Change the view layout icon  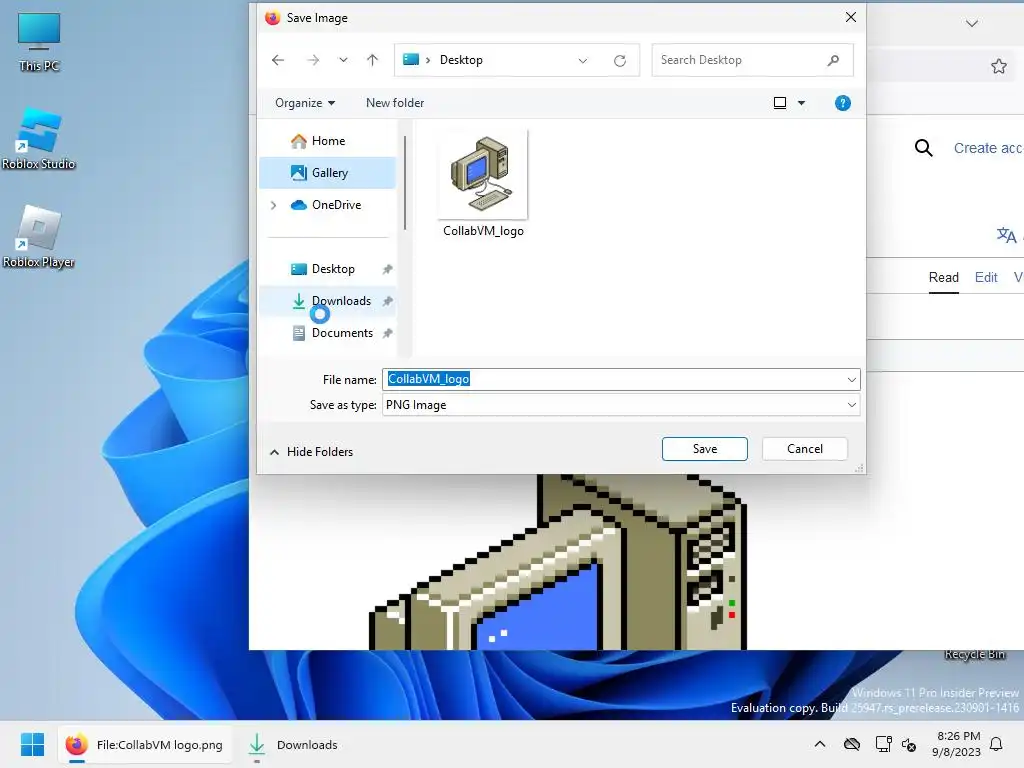[780, 103]
